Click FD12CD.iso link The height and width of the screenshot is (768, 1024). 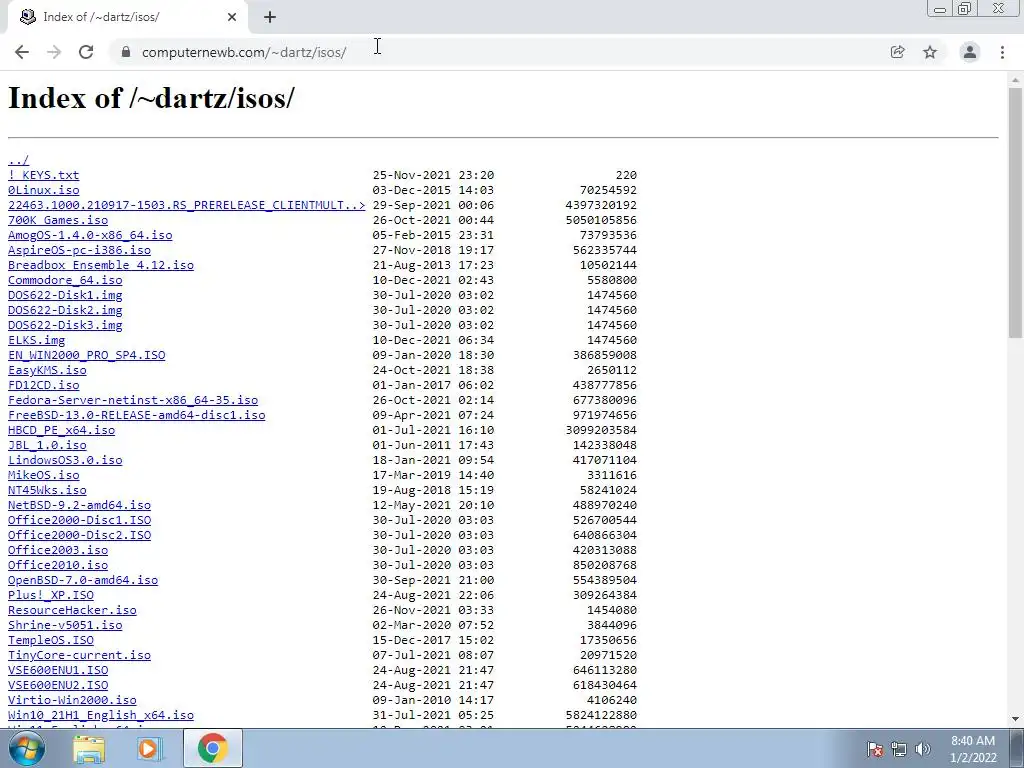pos(44,385)
